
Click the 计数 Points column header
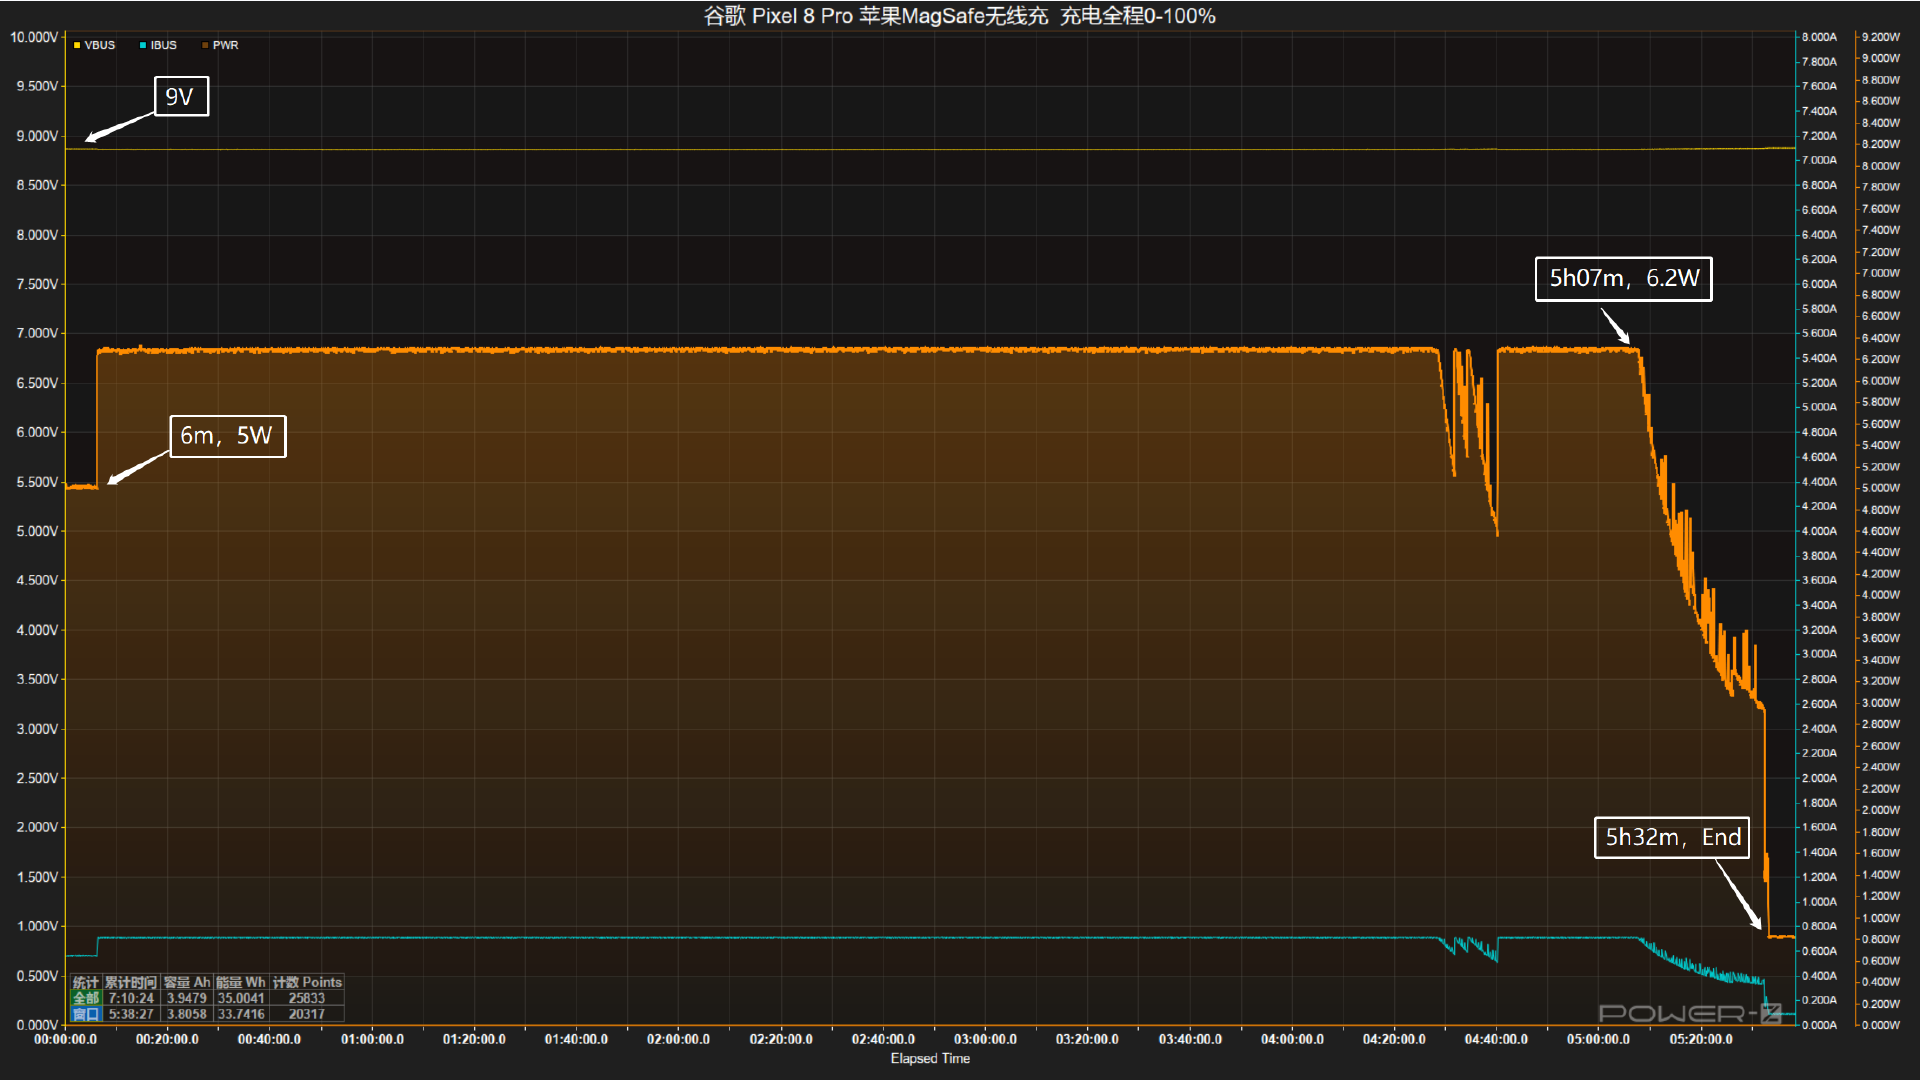[x=307, y=982]
